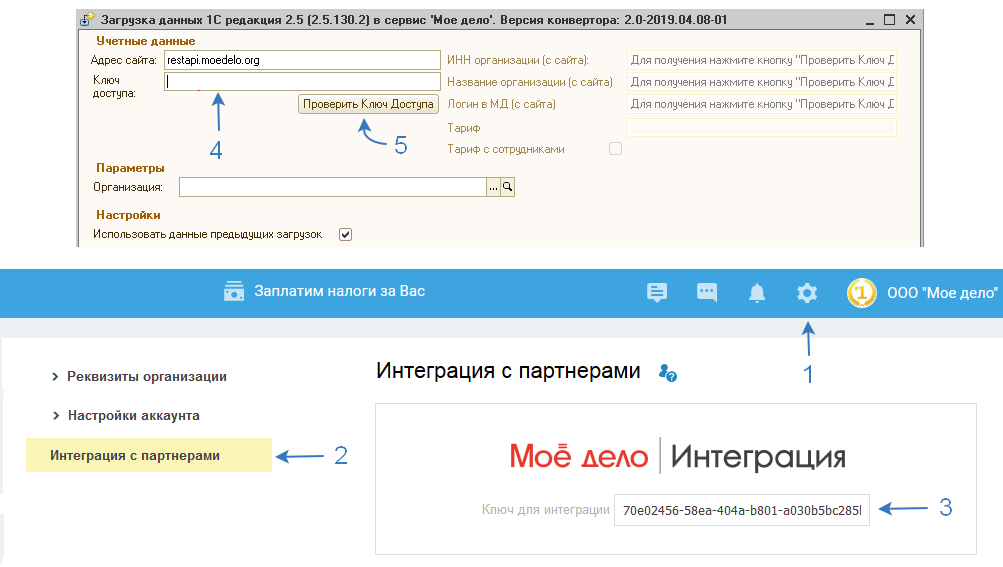Viewport: 1003px width, 567px height.
Task: Open the organization selection ellipsis button
Action: [x=493, y=187]
